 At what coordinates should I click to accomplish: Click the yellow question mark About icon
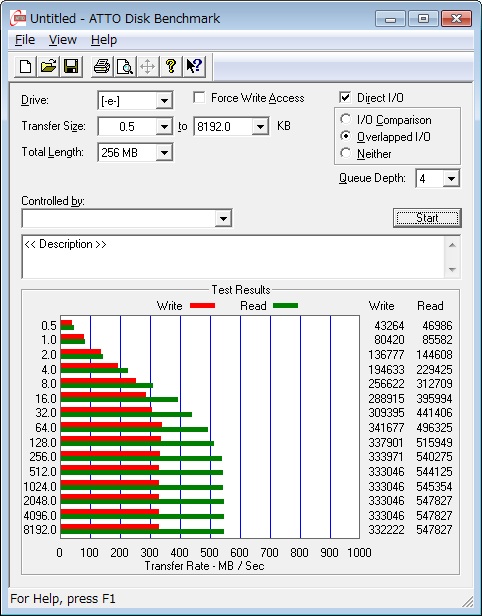point(171,66)
